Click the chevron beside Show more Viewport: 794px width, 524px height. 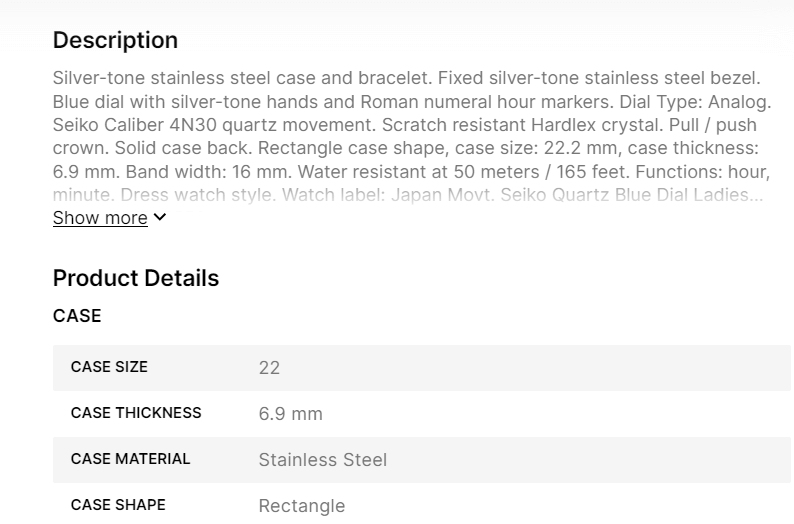[160, 217]
